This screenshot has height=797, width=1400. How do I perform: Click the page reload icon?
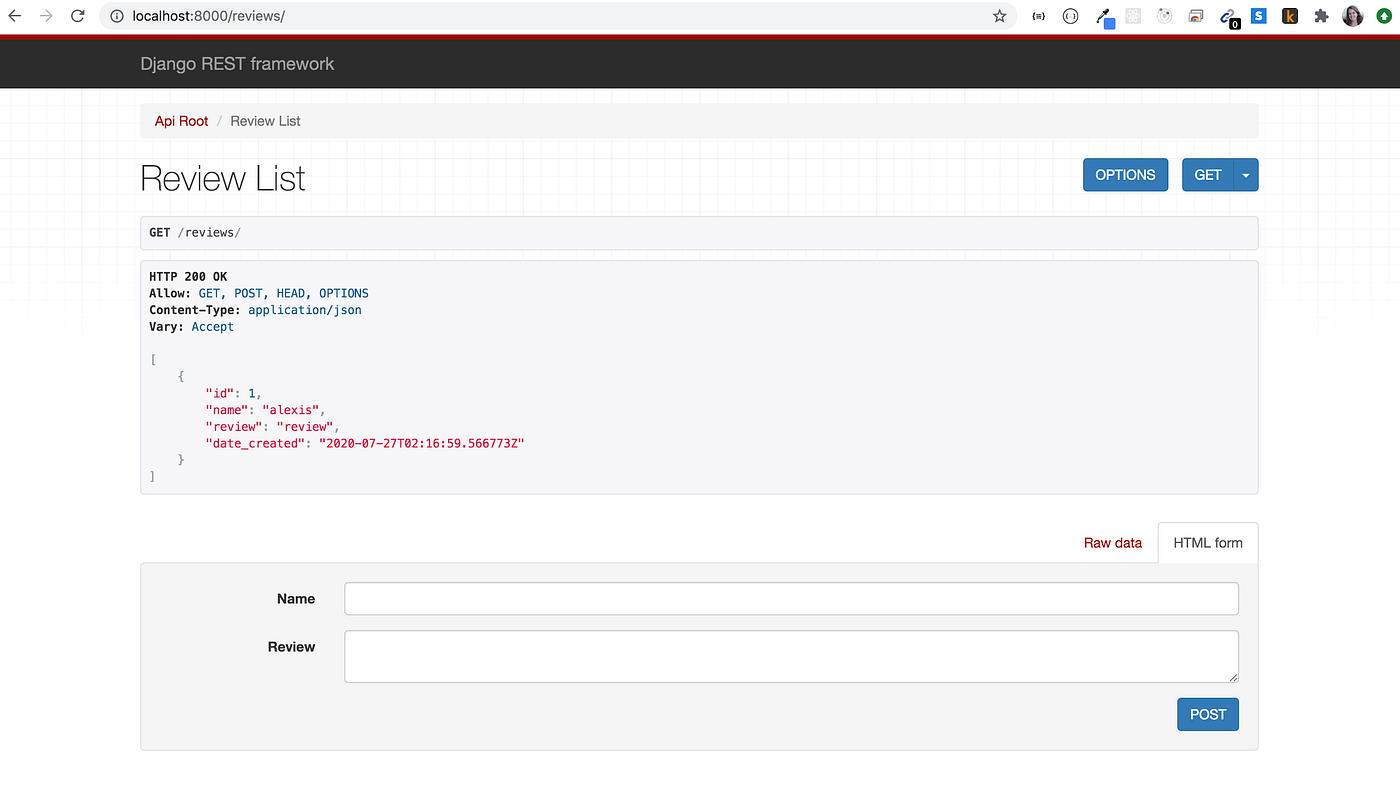coord(77,15)
